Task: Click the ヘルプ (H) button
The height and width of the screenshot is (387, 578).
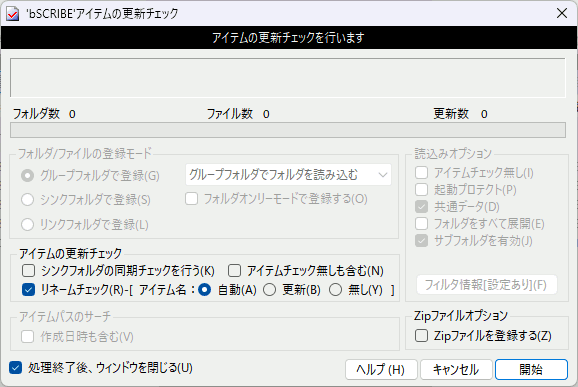Action: tap(381, 369)
